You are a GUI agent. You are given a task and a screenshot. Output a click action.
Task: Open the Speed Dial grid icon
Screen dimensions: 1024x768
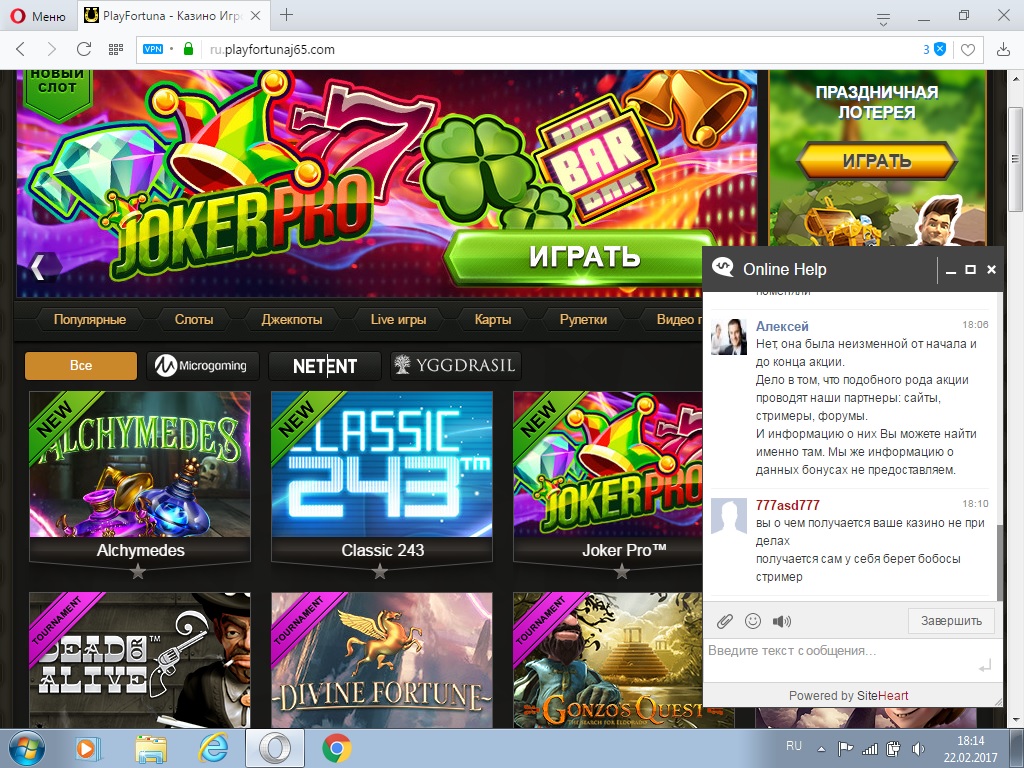click(x=116, y=49)
